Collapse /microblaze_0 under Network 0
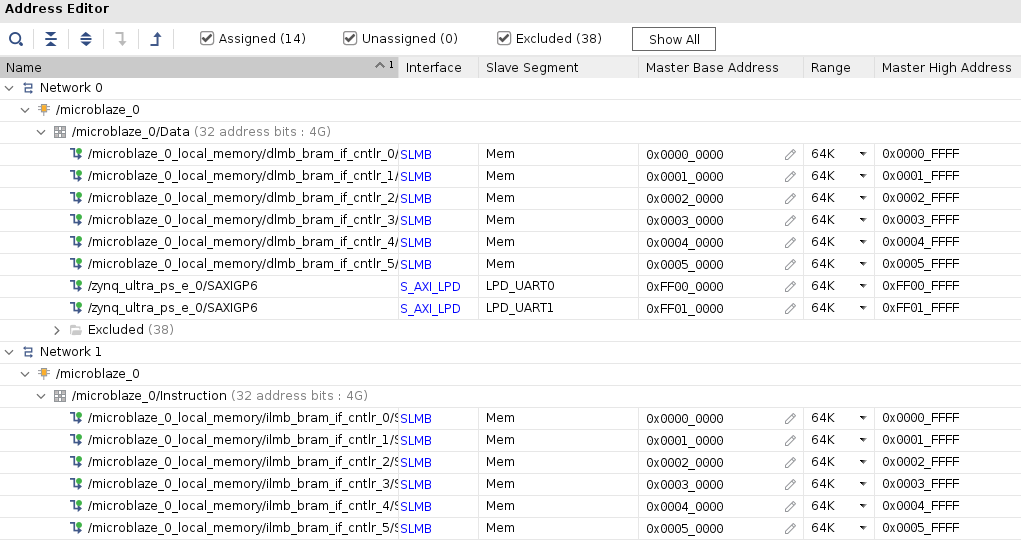1021x543 pixels. pyautogui.click(x=25, y=110)
